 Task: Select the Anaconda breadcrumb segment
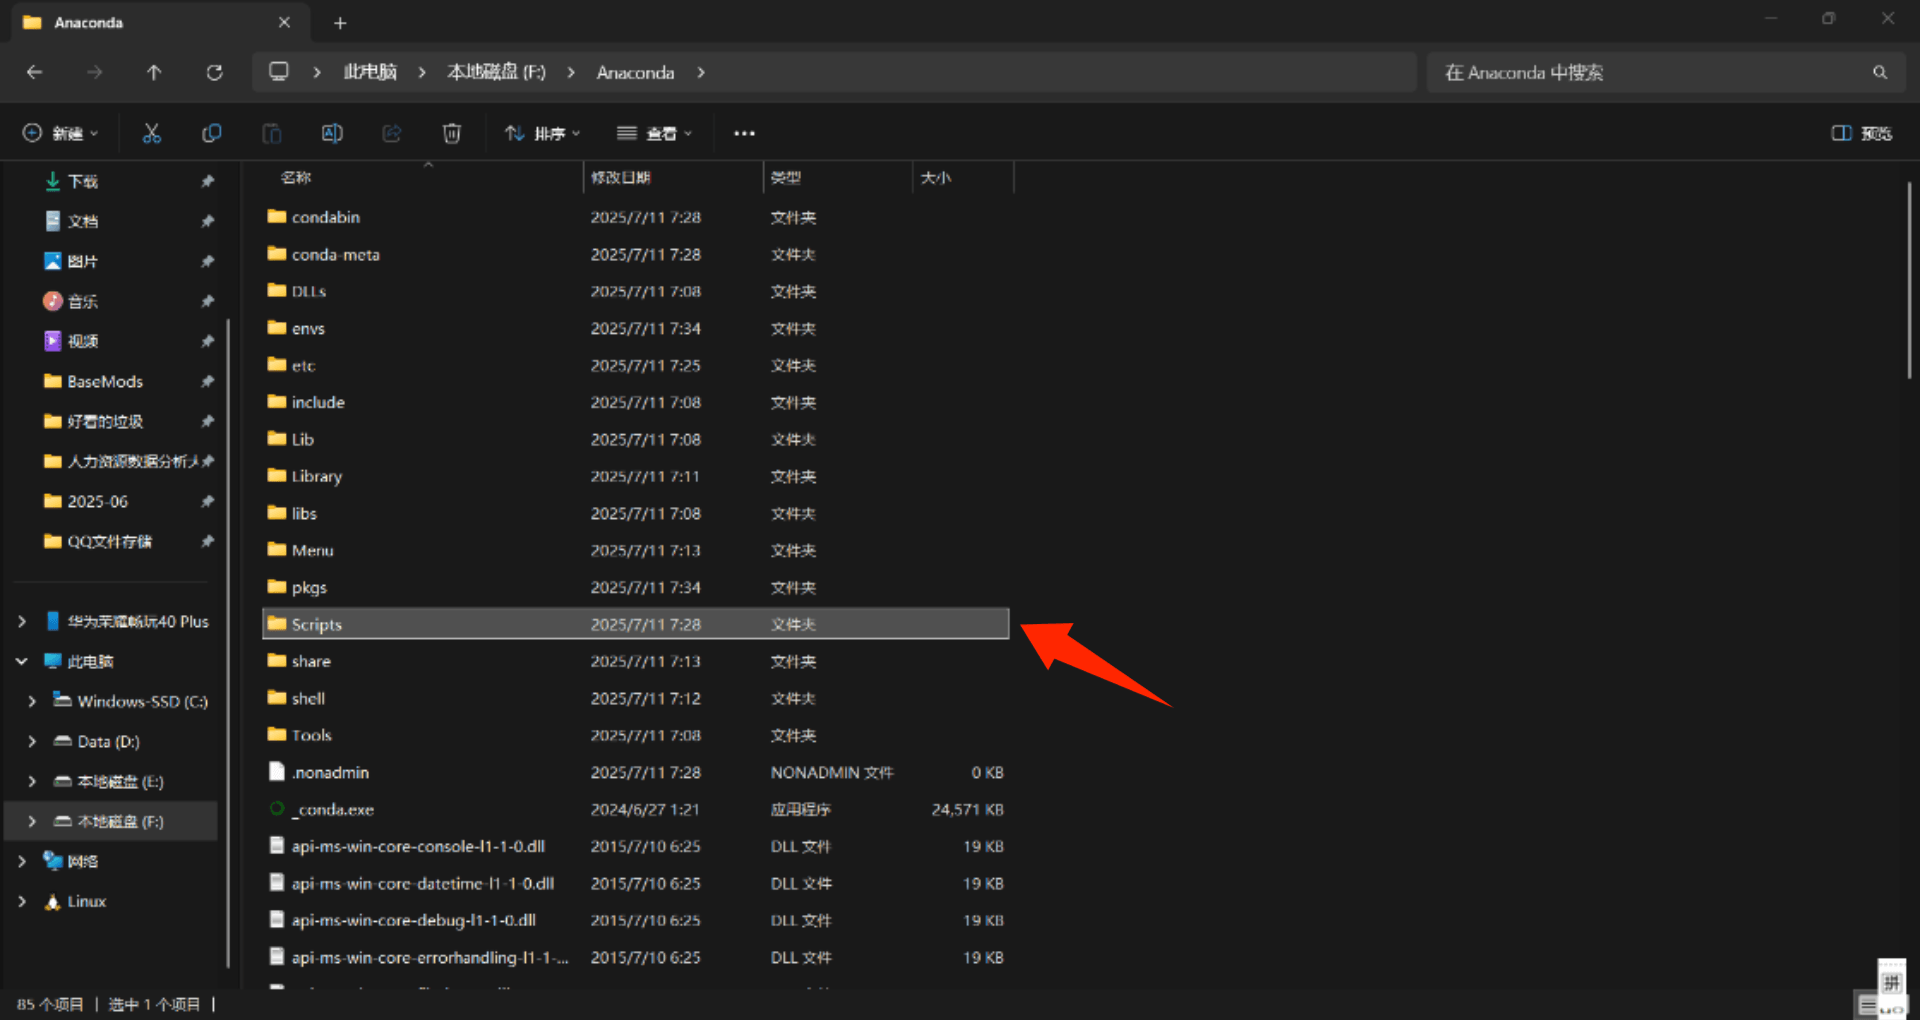635,72
